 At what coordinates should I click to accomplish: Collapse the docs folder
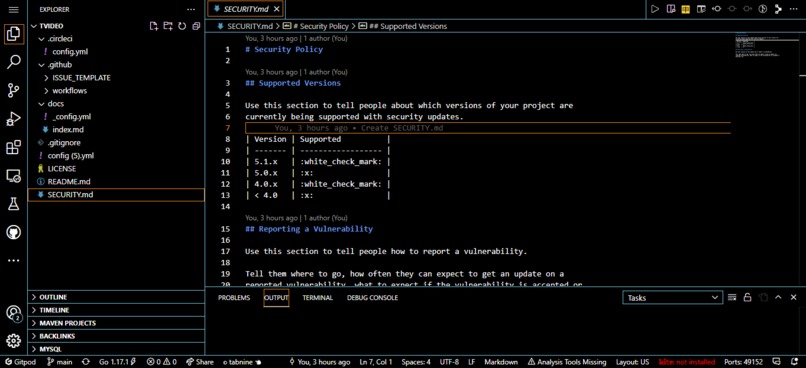42,104
